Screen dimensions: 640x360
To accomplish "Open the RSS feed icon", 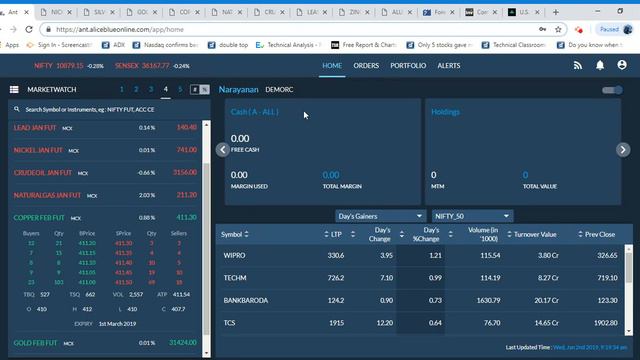I will tap(578, 65).
